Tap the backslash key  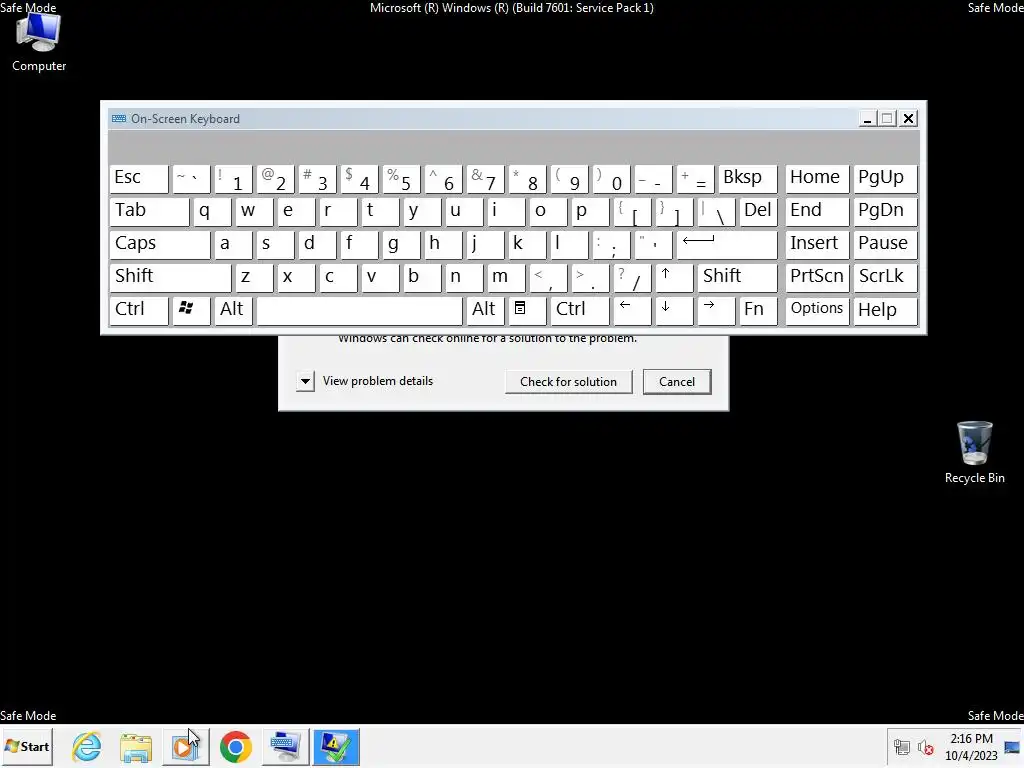click(x=716, y=211)
